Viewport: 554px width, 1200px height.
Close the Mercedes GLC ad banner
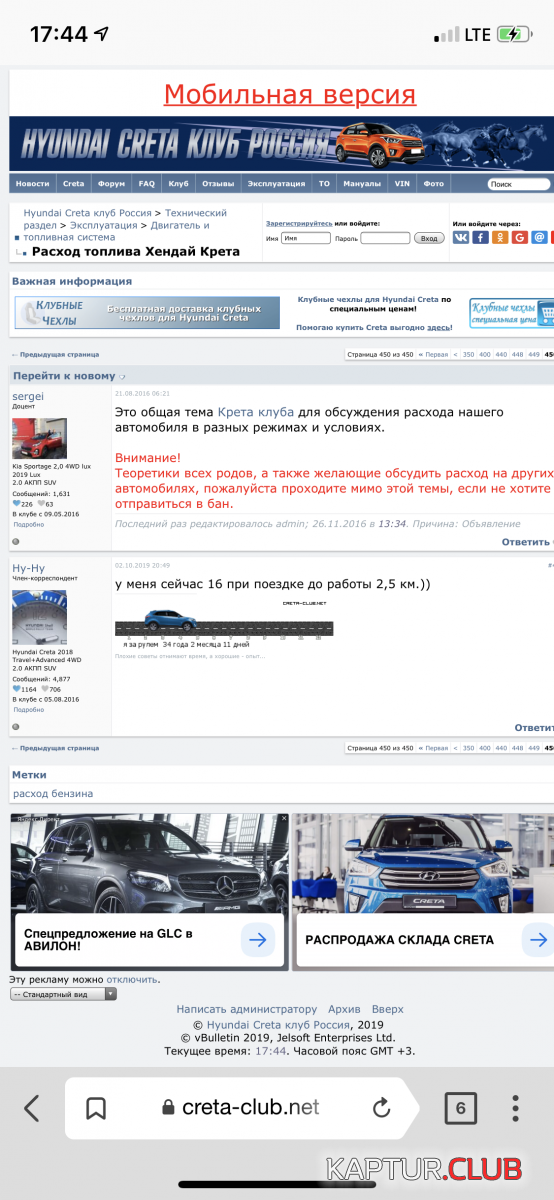(x=283, y=818)
